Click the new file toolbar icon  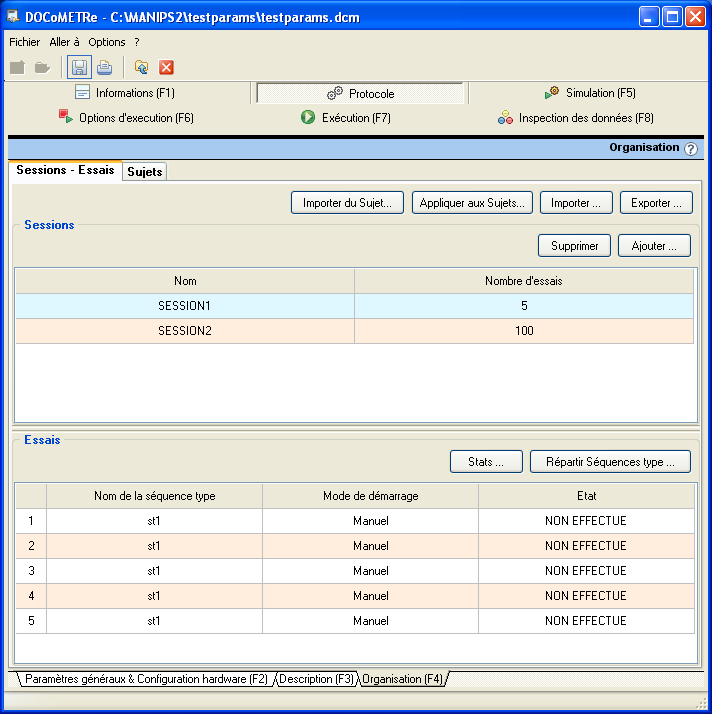click(17, 67)
